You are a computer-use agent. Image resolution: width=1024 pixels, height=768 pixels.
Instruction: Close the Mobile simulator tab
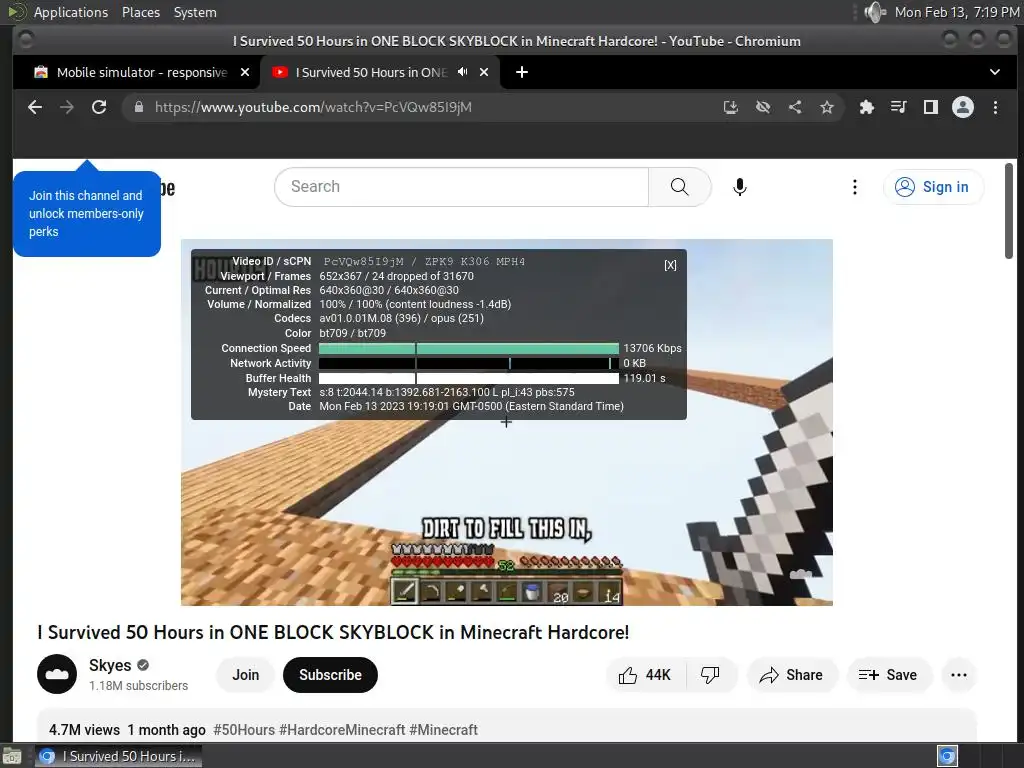point(245,72)
